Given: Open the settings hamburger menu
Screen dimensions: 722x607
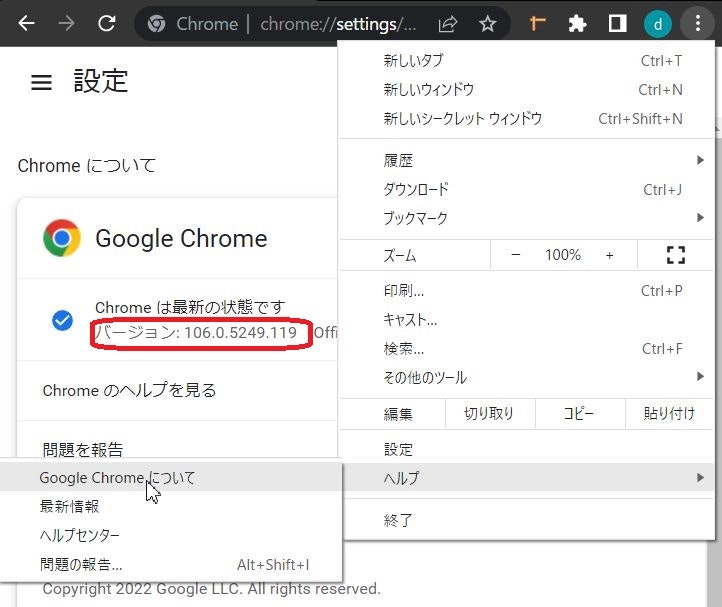Looking at the screenshot, I should (x=41, y=82).
